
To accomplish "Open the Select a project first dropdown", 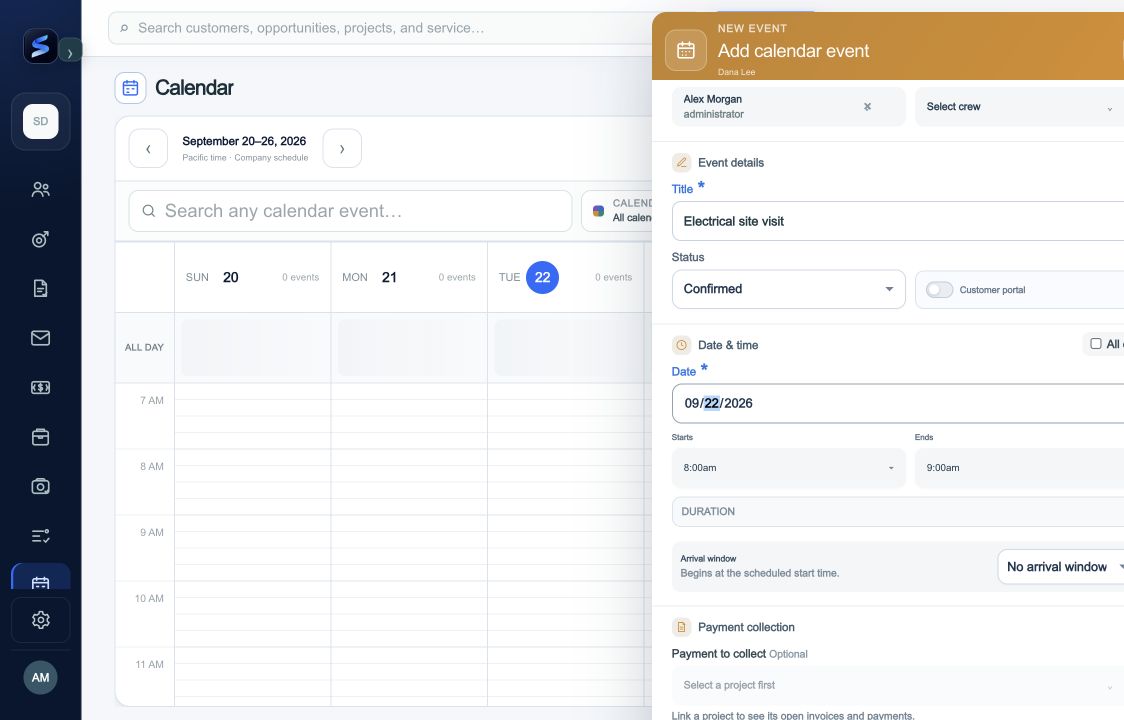I will click(x=897, y=685).
